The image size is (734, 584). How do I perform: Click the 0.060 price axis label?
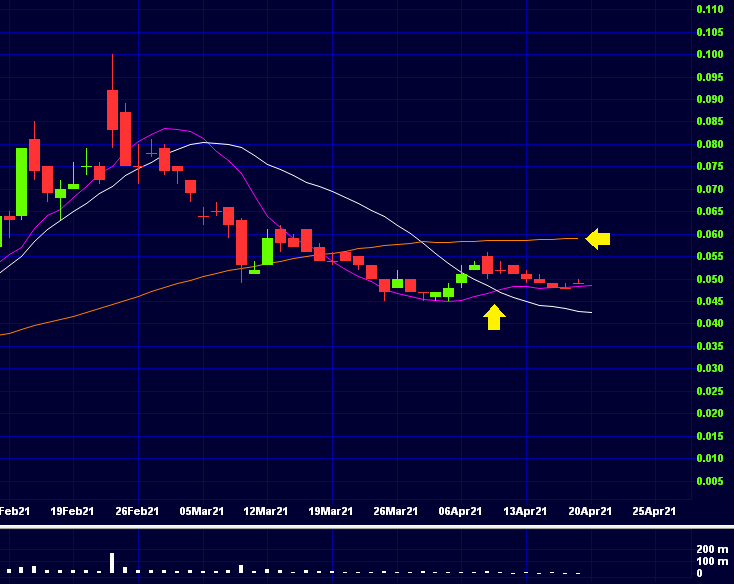(x=710, y=234)
